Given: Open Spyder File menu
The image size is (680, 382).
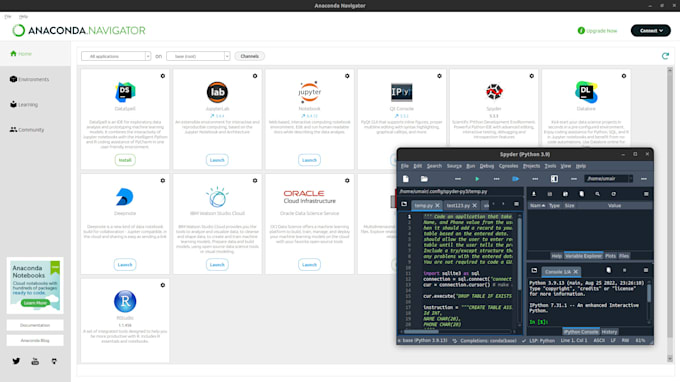Looking at the screenshot, I should (405, 166).
